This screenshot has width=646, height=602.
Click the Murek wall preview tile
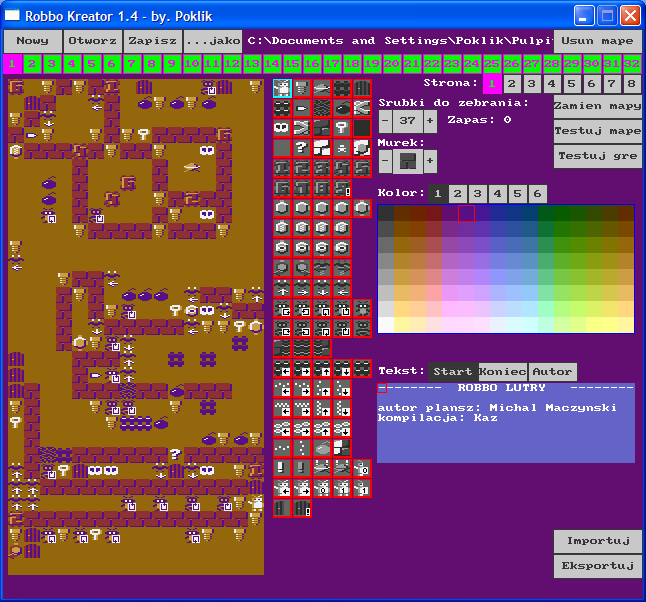(x=407, y=161)
